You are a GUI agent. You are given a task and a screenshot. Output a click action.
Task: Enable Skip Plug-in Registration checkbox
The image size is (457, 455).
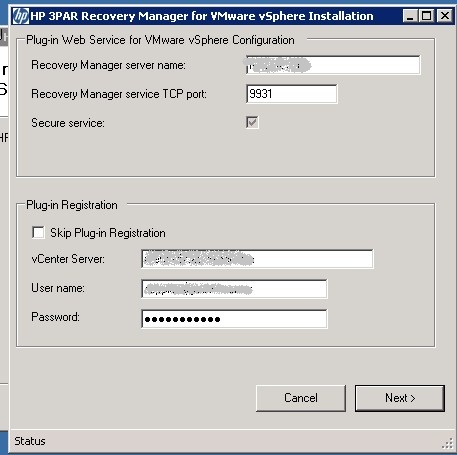[38, 232]
